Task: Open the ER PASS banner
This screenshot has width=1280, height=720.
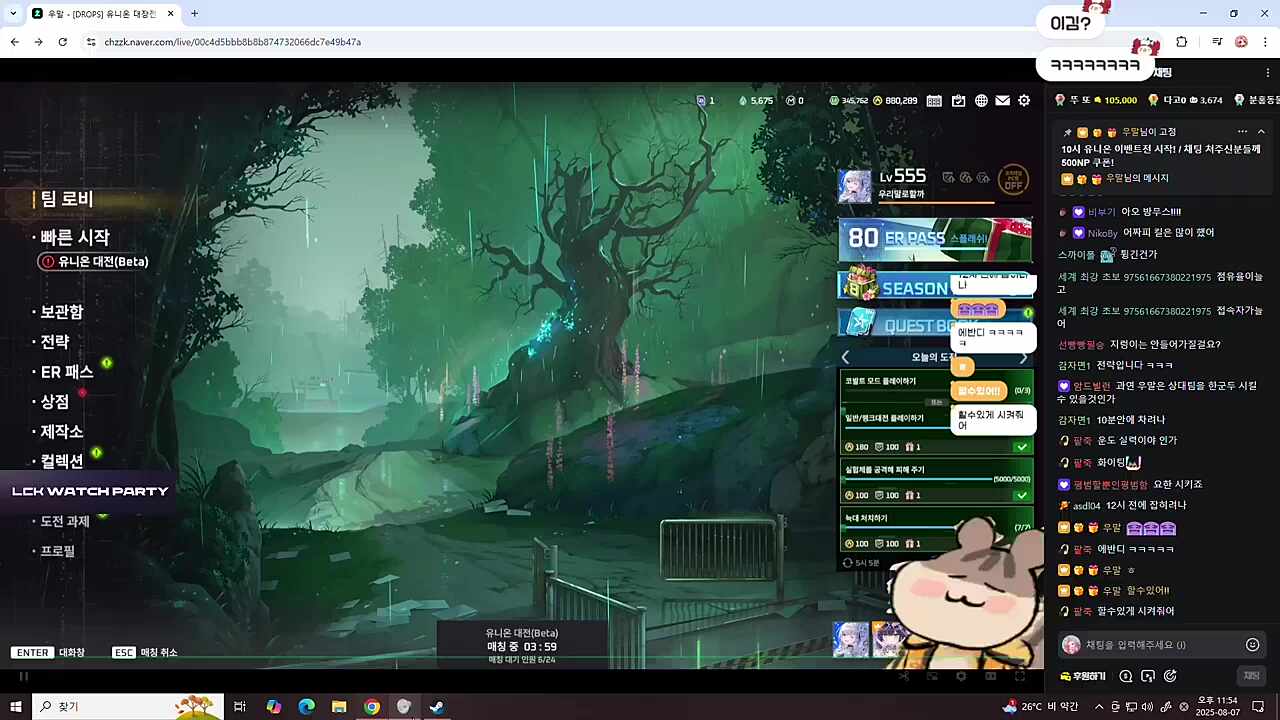Action: (x=934, y=238)
